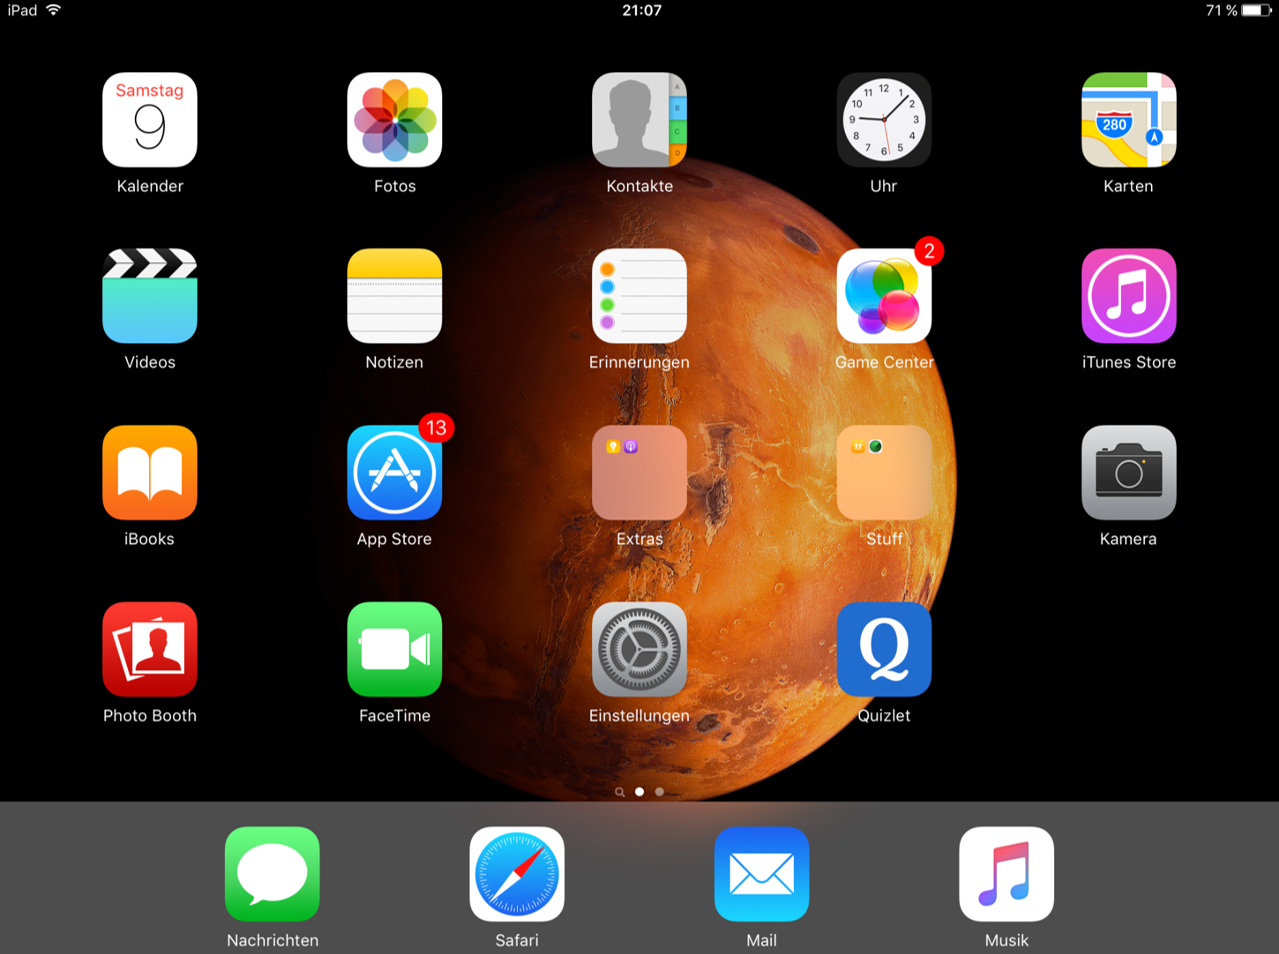Open Einstellungen settings
1279x954 pixels.
pos(639,649)
